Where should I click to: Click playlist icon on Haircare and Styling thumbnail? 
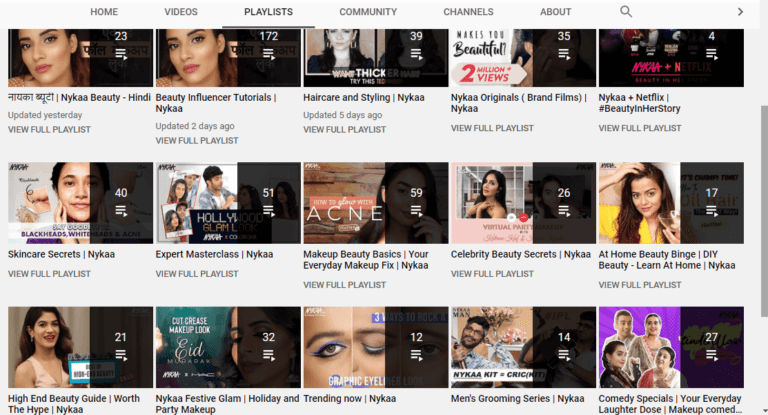tap(416, 54)
